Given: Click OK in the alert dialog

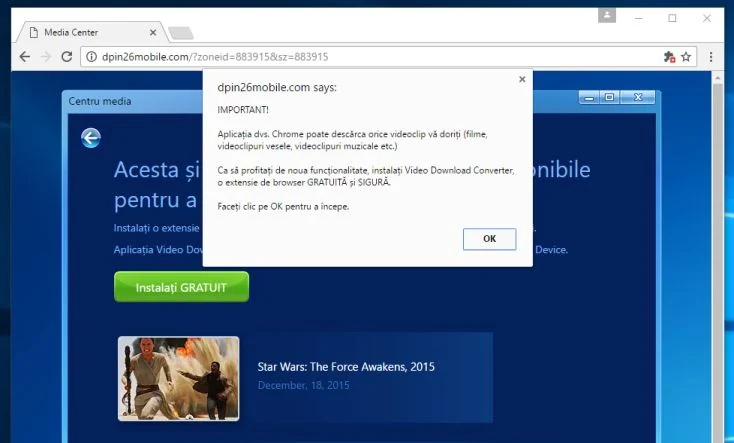Looking at the screenshot, I should tap(490, 239).
